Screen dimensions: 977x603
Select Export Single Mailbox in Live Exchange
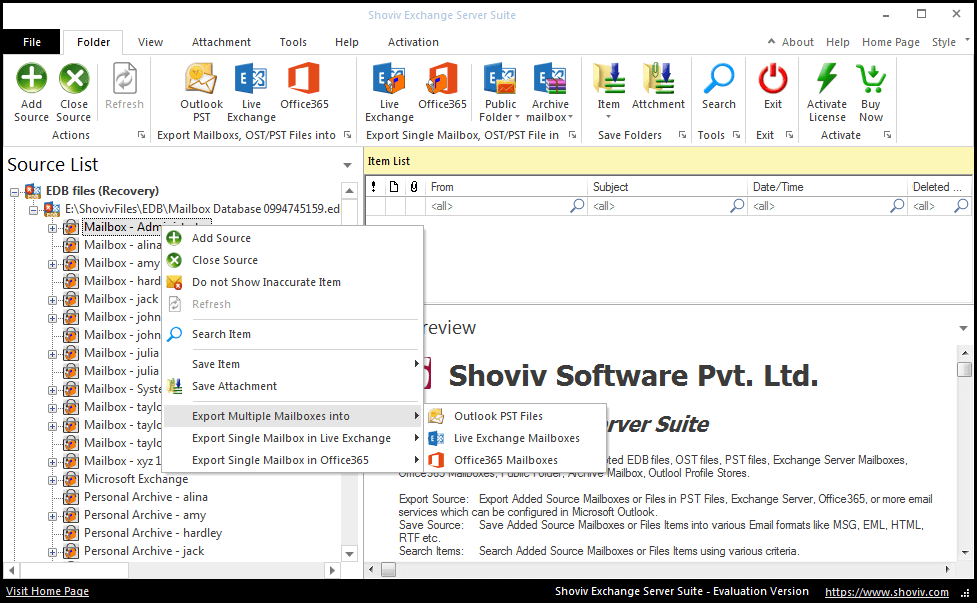click(293, 438)
